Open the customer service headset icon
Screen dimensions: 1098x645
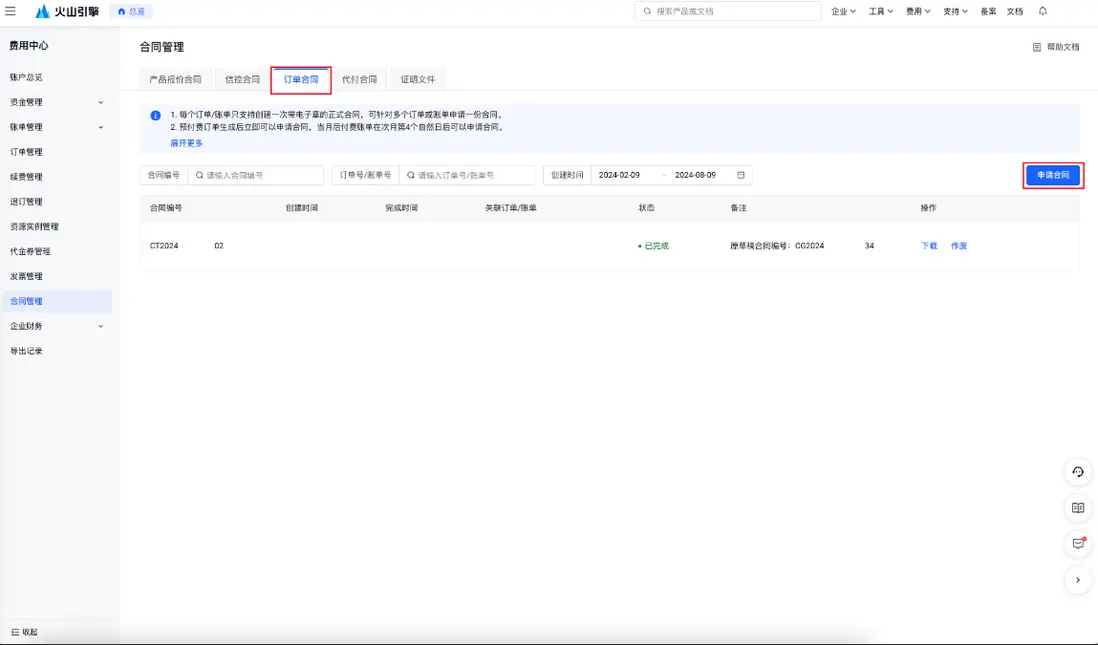coord(1078,472)
